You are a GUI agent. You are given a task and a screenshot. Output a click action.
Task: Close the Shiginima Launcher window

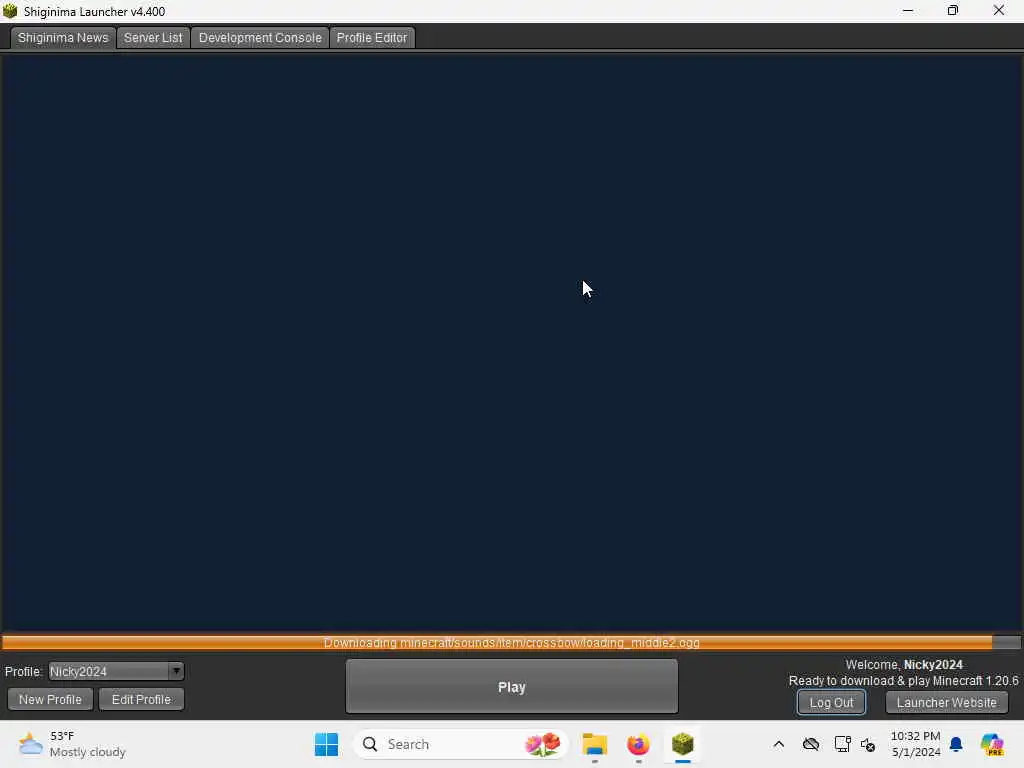999,11
